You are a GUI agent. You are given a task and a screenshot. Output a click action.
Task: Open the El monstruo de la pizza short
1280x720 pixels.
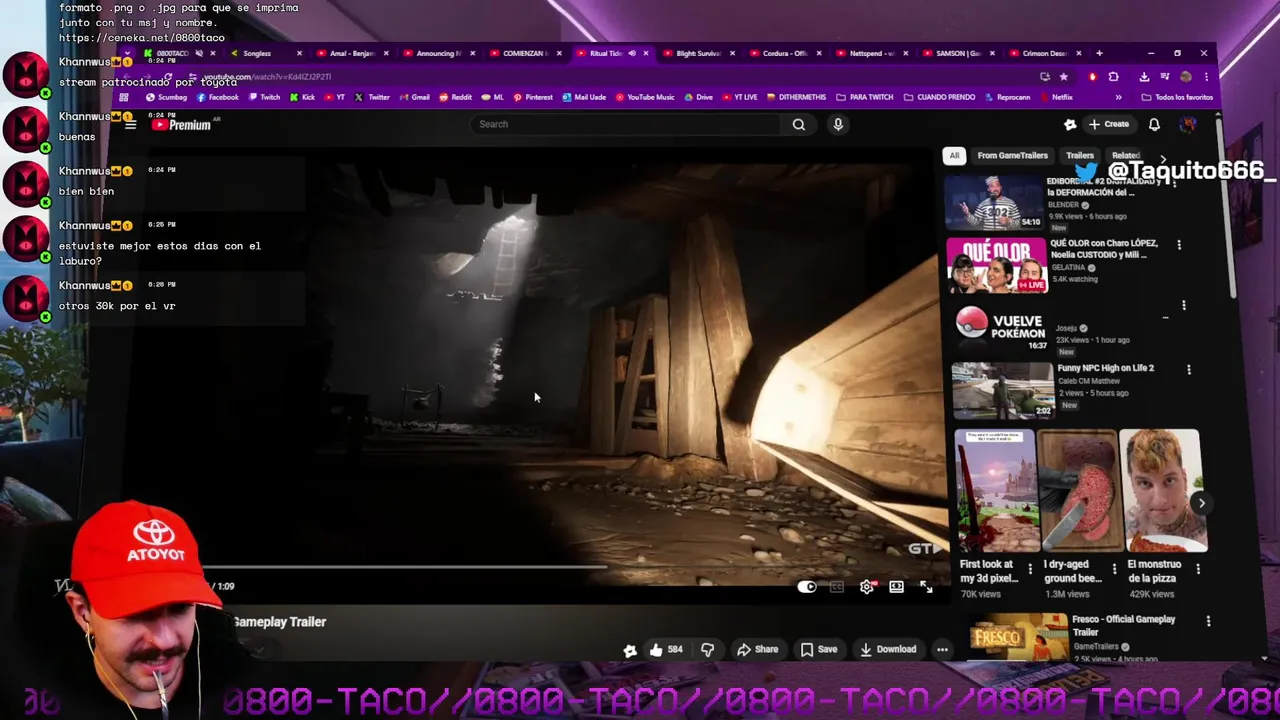(1162, 491)
